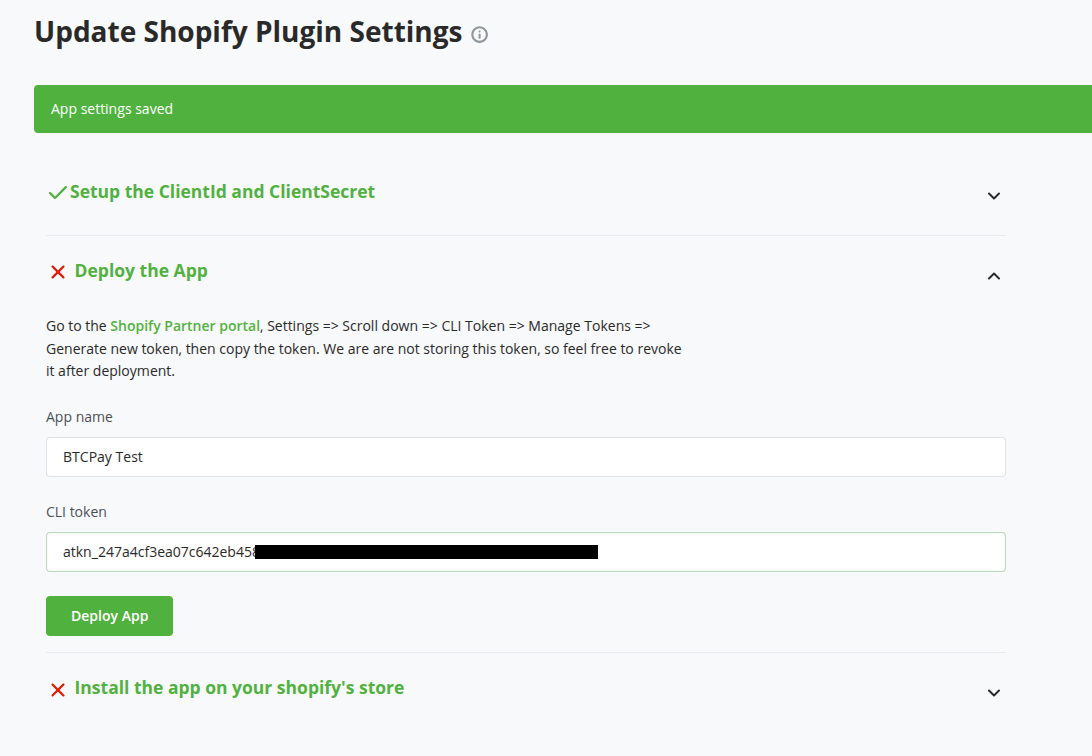1092x756 pixels.
Task: Click inside the CLI token input field
Action: point(700,552)
